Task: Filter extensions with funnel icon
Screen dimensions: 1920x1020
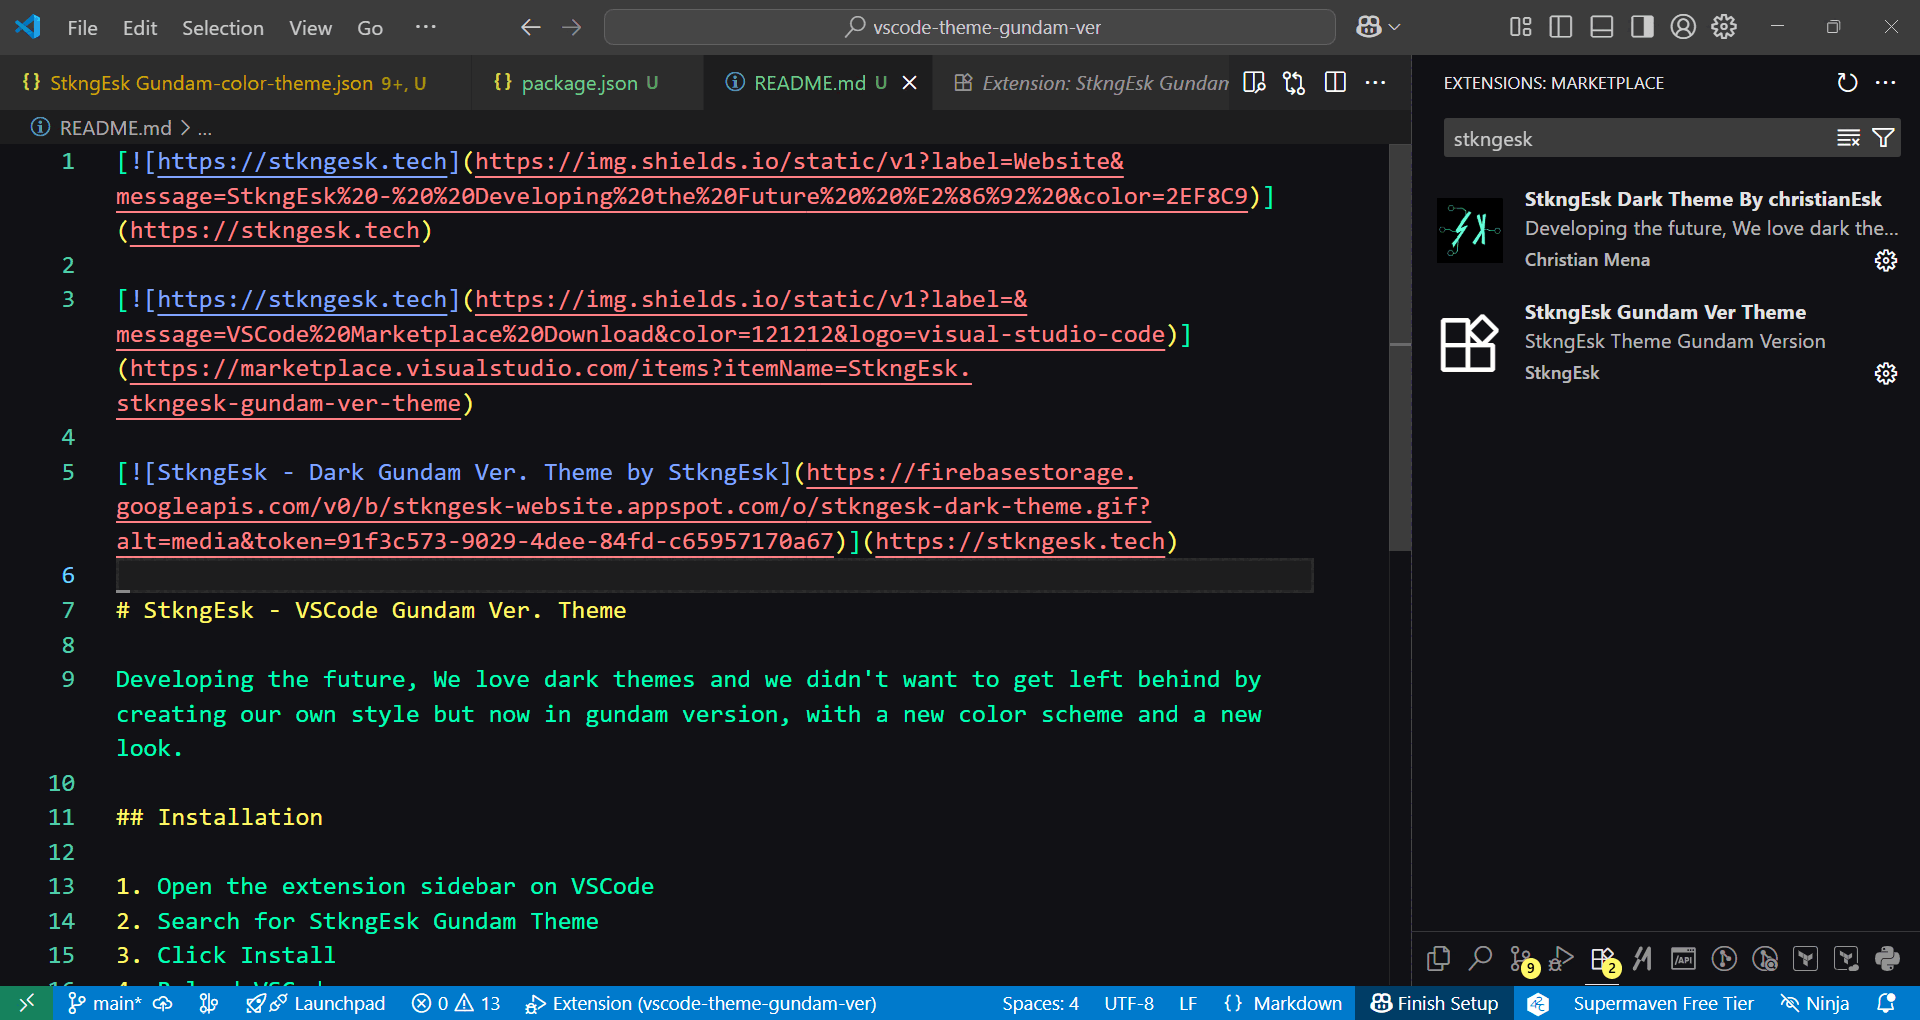Action: point(1883,138)
